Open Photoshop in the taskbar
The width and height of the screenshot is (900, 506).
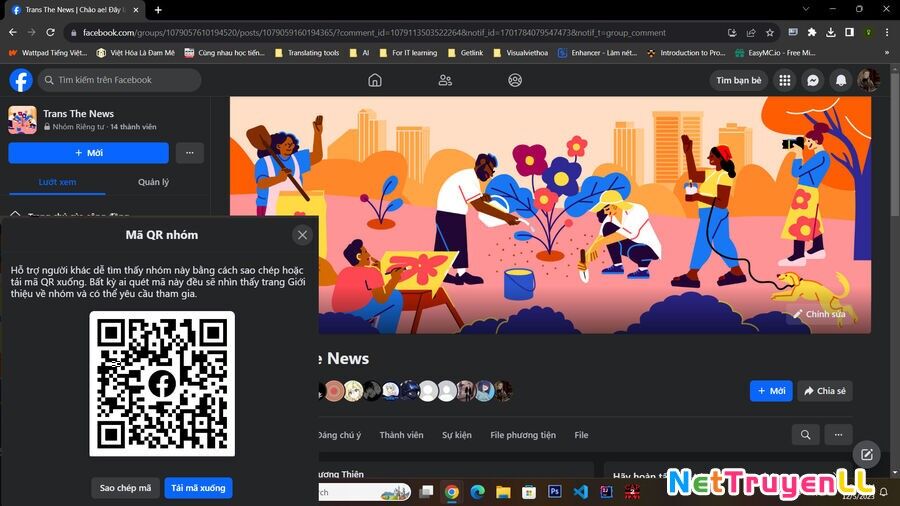[x=554, y=492]
